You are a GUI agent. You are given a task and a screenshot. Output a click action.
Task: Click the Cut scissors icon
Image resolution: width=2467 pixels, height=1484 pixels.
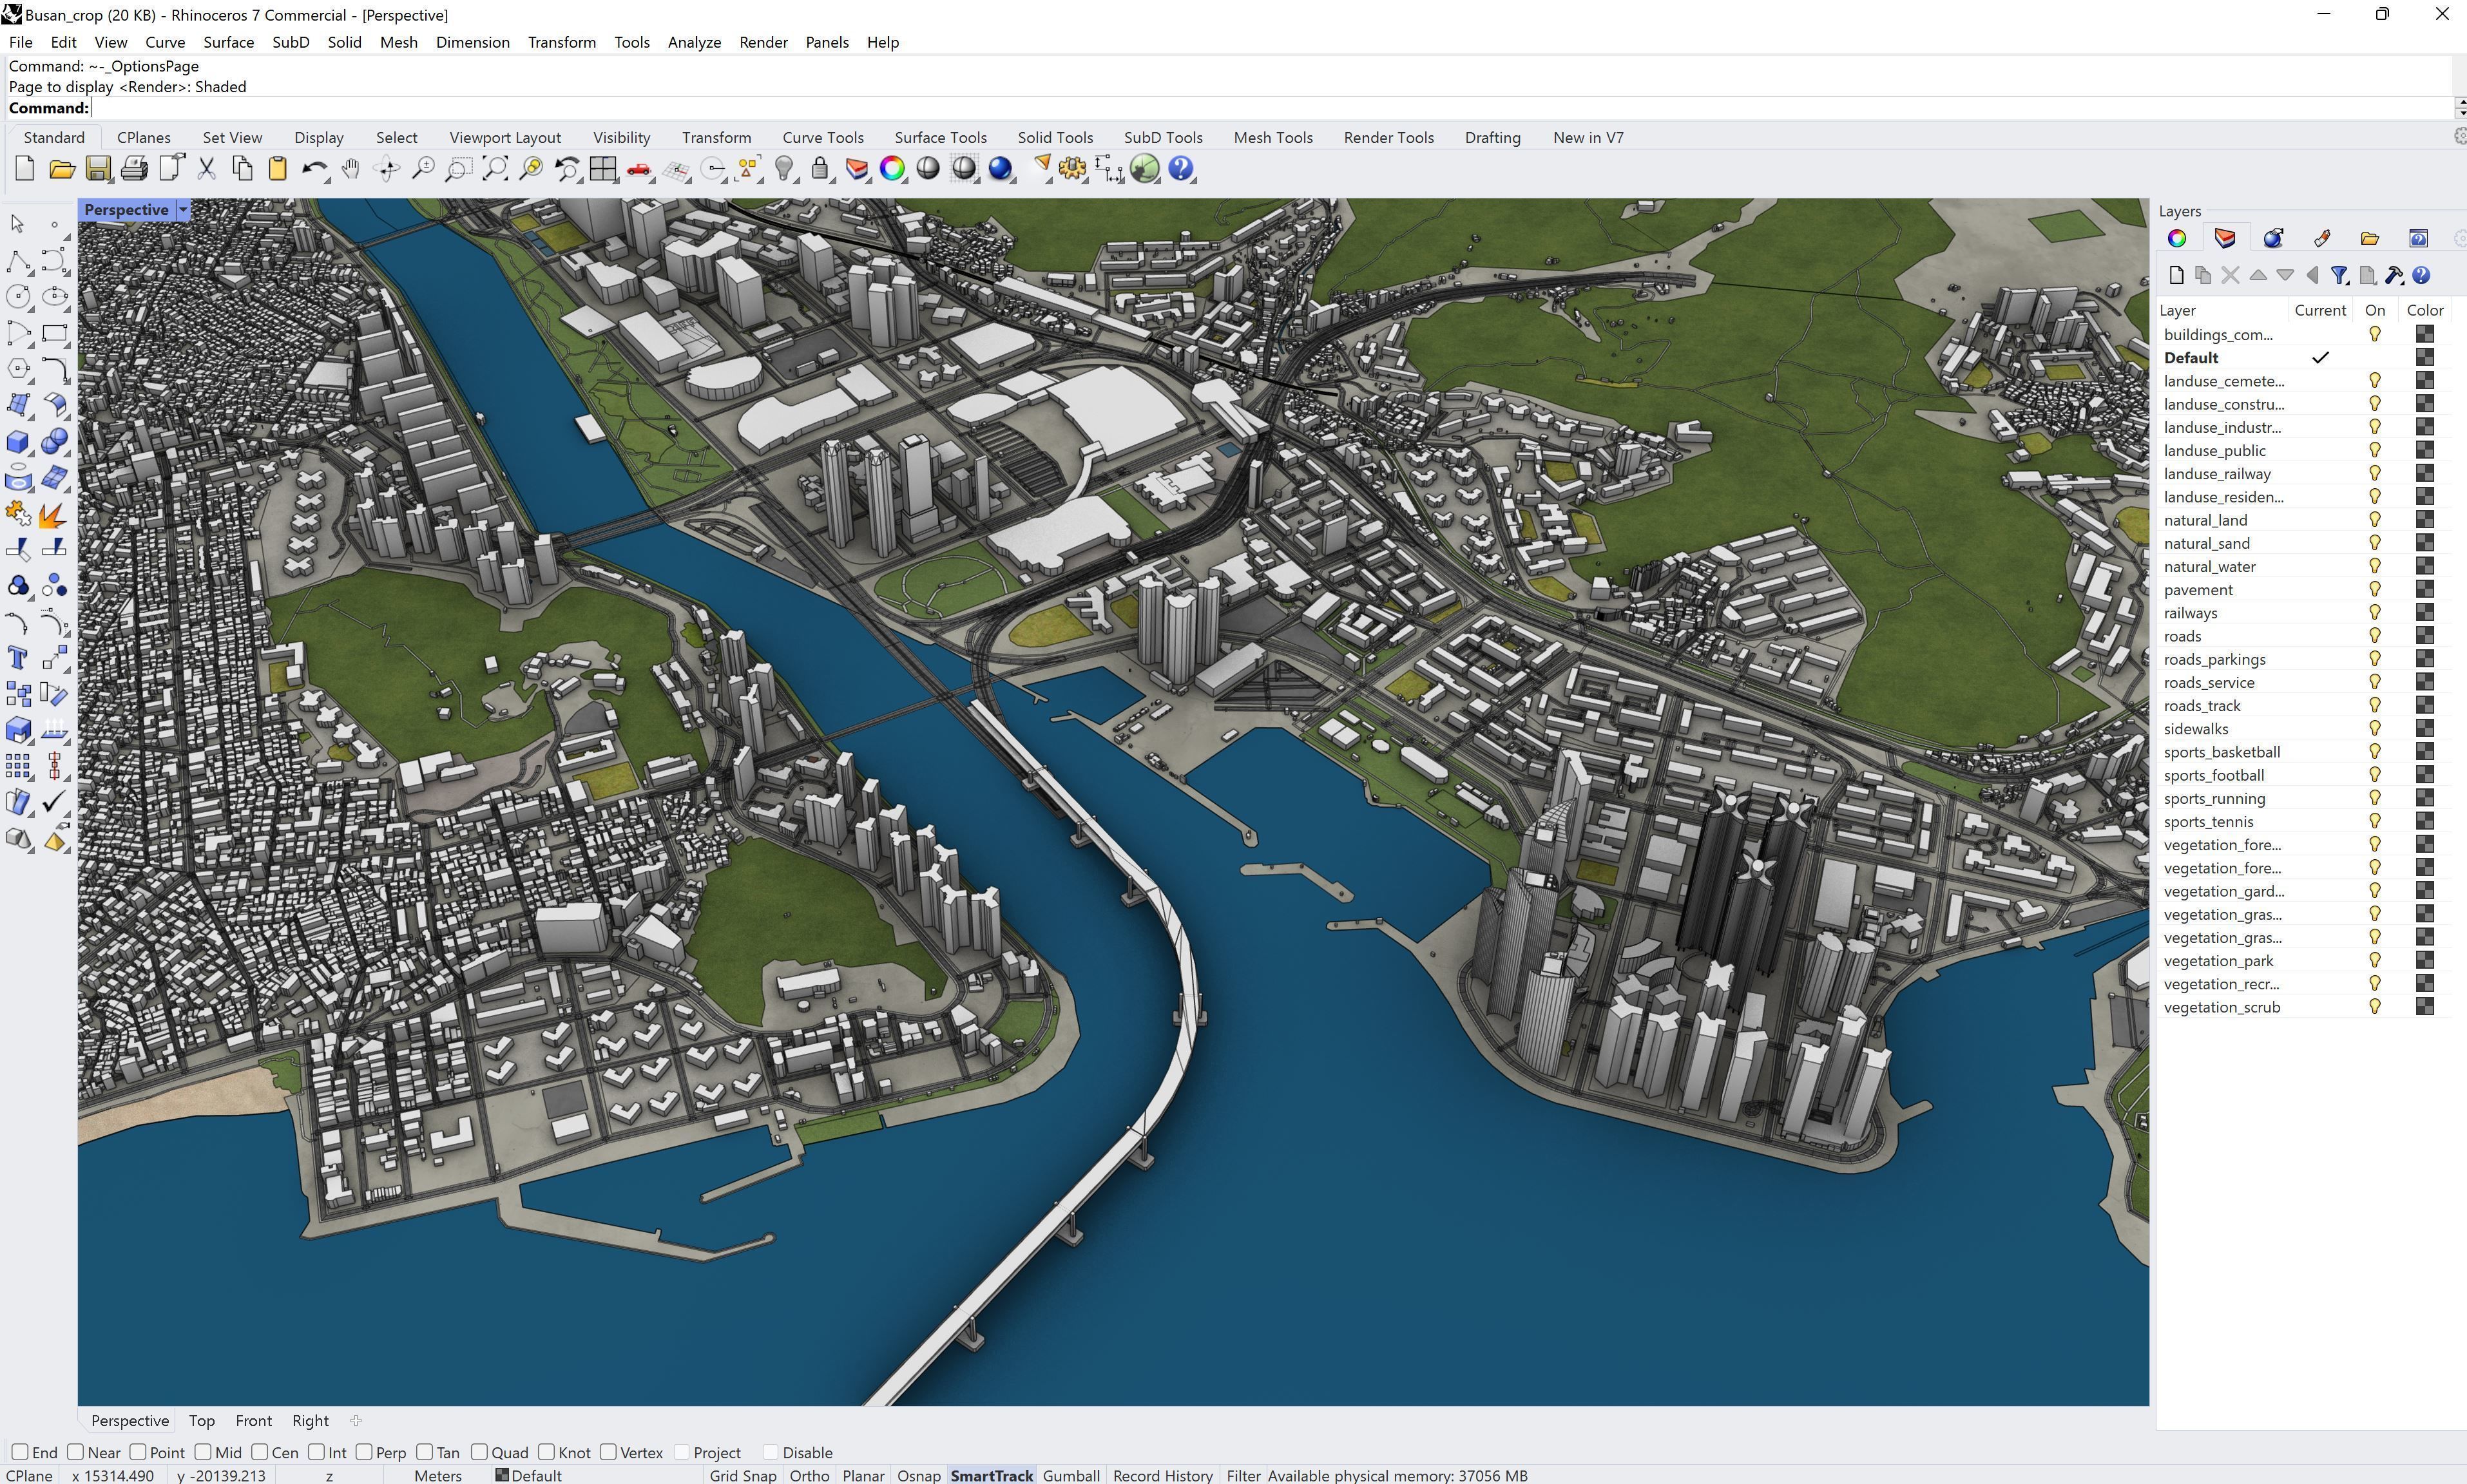(x=206, y=169)
